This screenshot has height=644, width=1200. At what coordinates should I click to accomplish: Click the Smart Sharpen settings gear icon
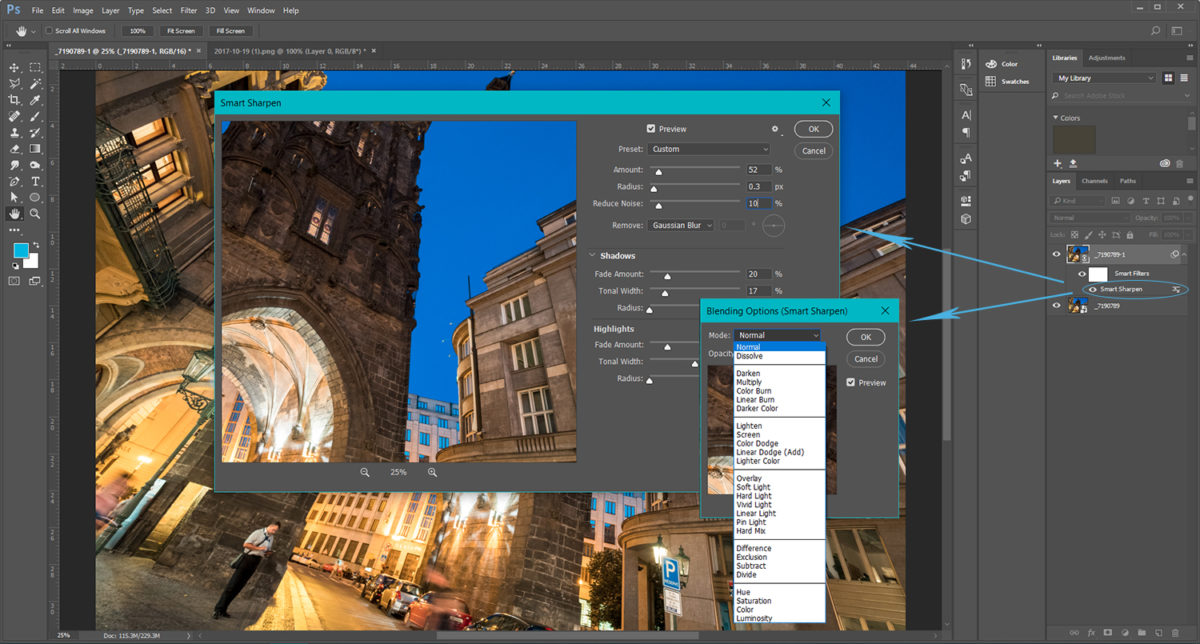pos(774,129)
